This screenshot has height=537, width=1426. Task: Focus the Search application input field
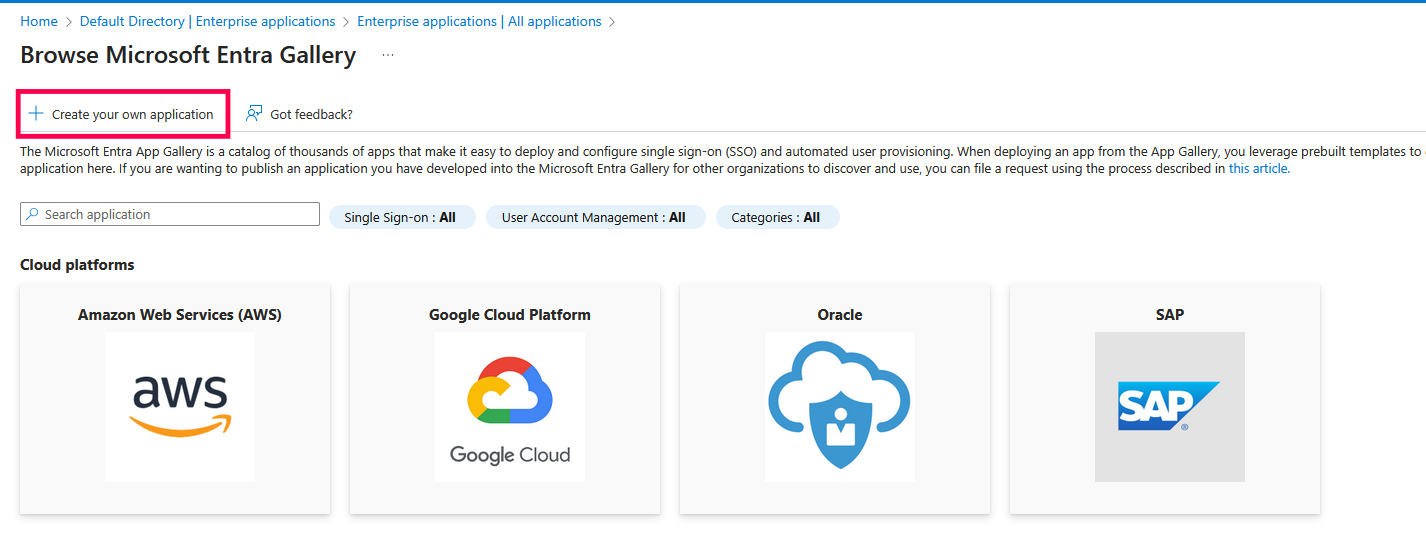pyautogui.click(x=170, y=215)
